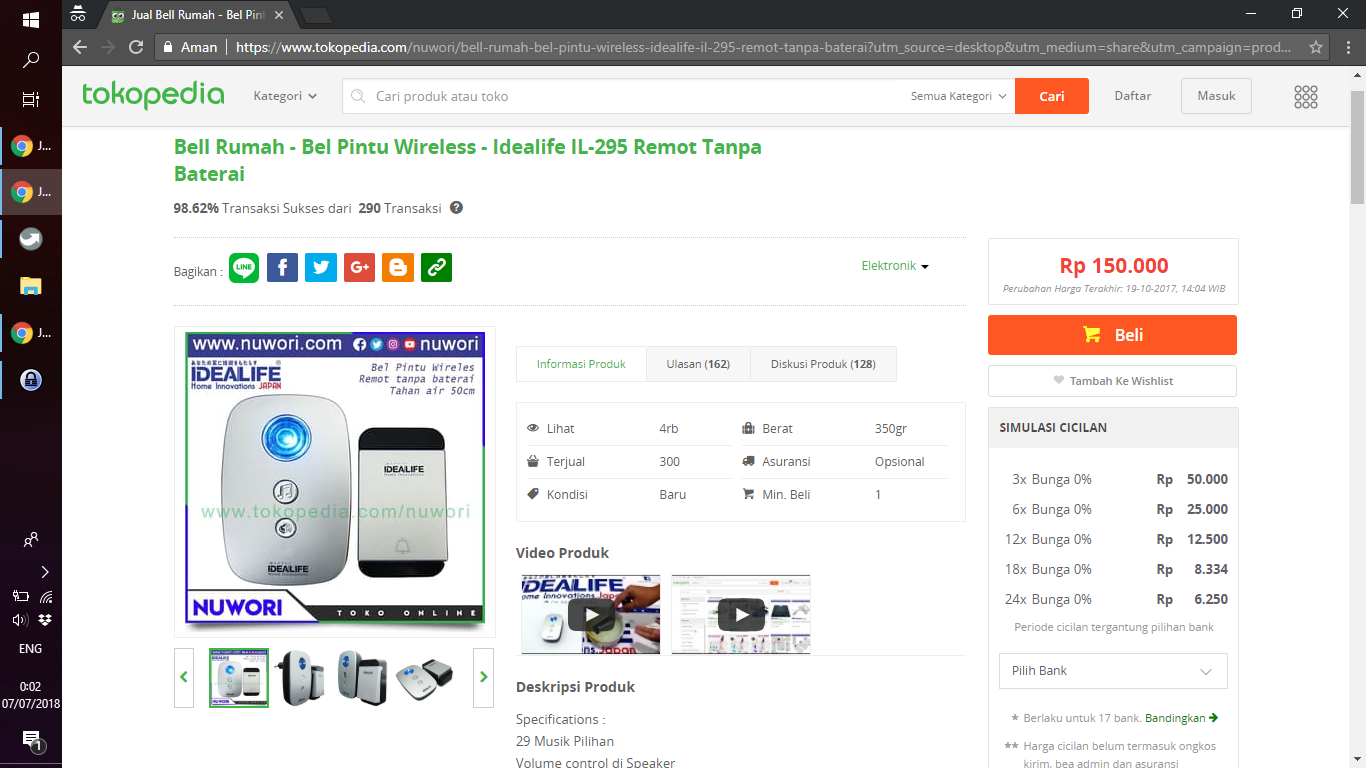The image size is (1366, 768).
Task: Switch to Informasi Produk tab
Action: pos(581,364)
